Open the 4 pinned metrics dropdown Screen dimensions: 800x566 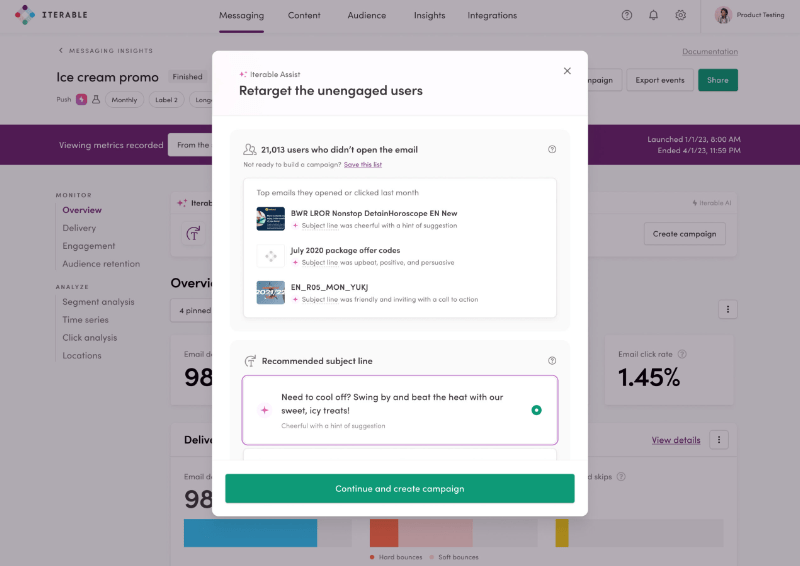[x=191, y=310]
